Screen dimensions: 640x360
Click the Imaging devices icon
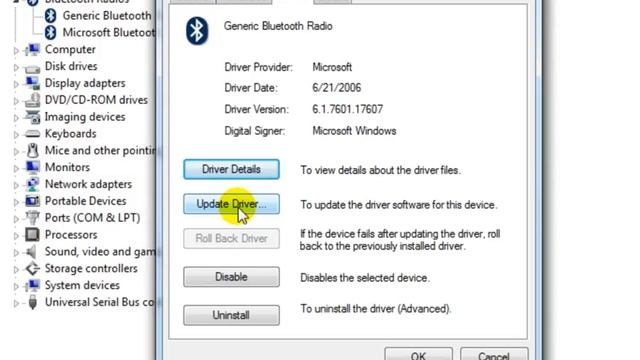click(33, 117)
